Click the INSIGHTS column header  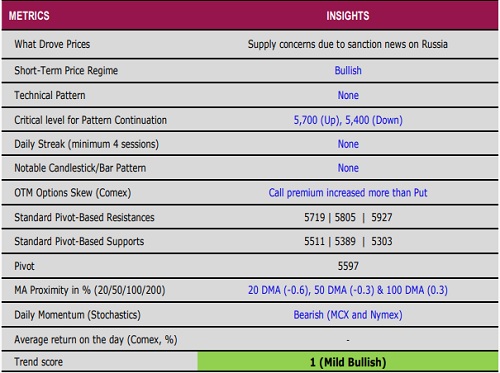348,16
